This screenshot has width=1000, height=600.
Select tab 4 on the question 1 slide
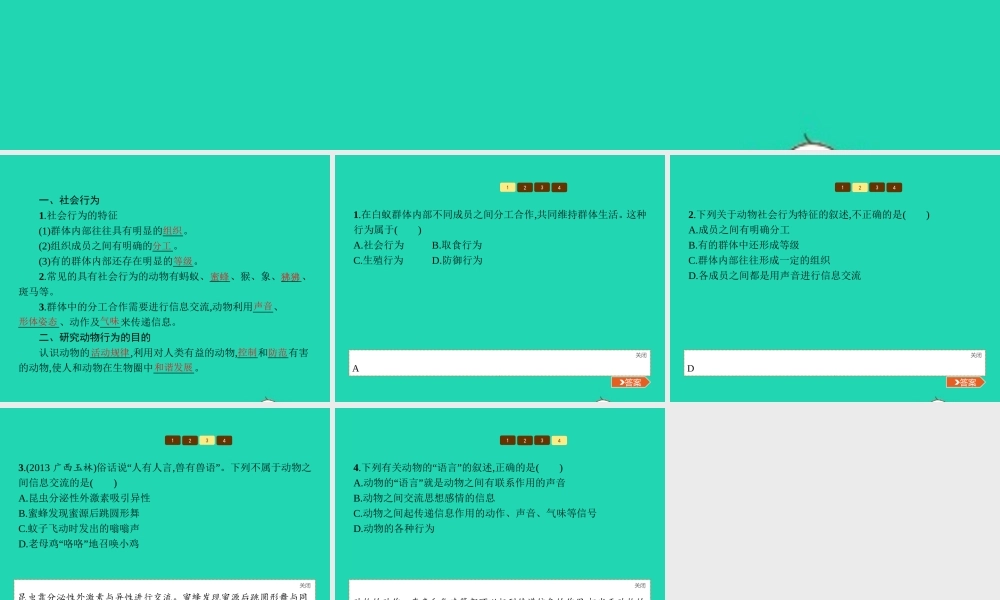point(559,187)
